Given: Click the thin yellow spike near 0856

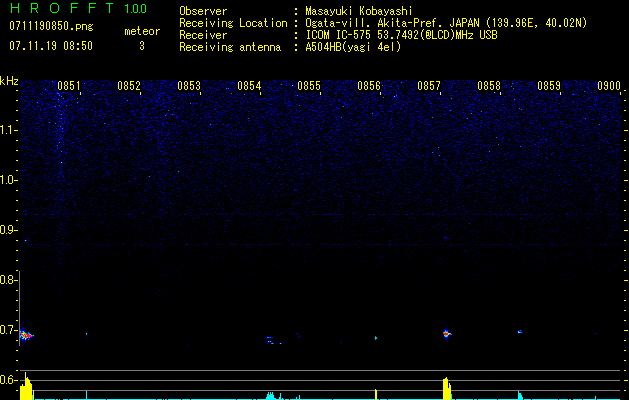Looking at the screenshot, I should pos(376,394).
